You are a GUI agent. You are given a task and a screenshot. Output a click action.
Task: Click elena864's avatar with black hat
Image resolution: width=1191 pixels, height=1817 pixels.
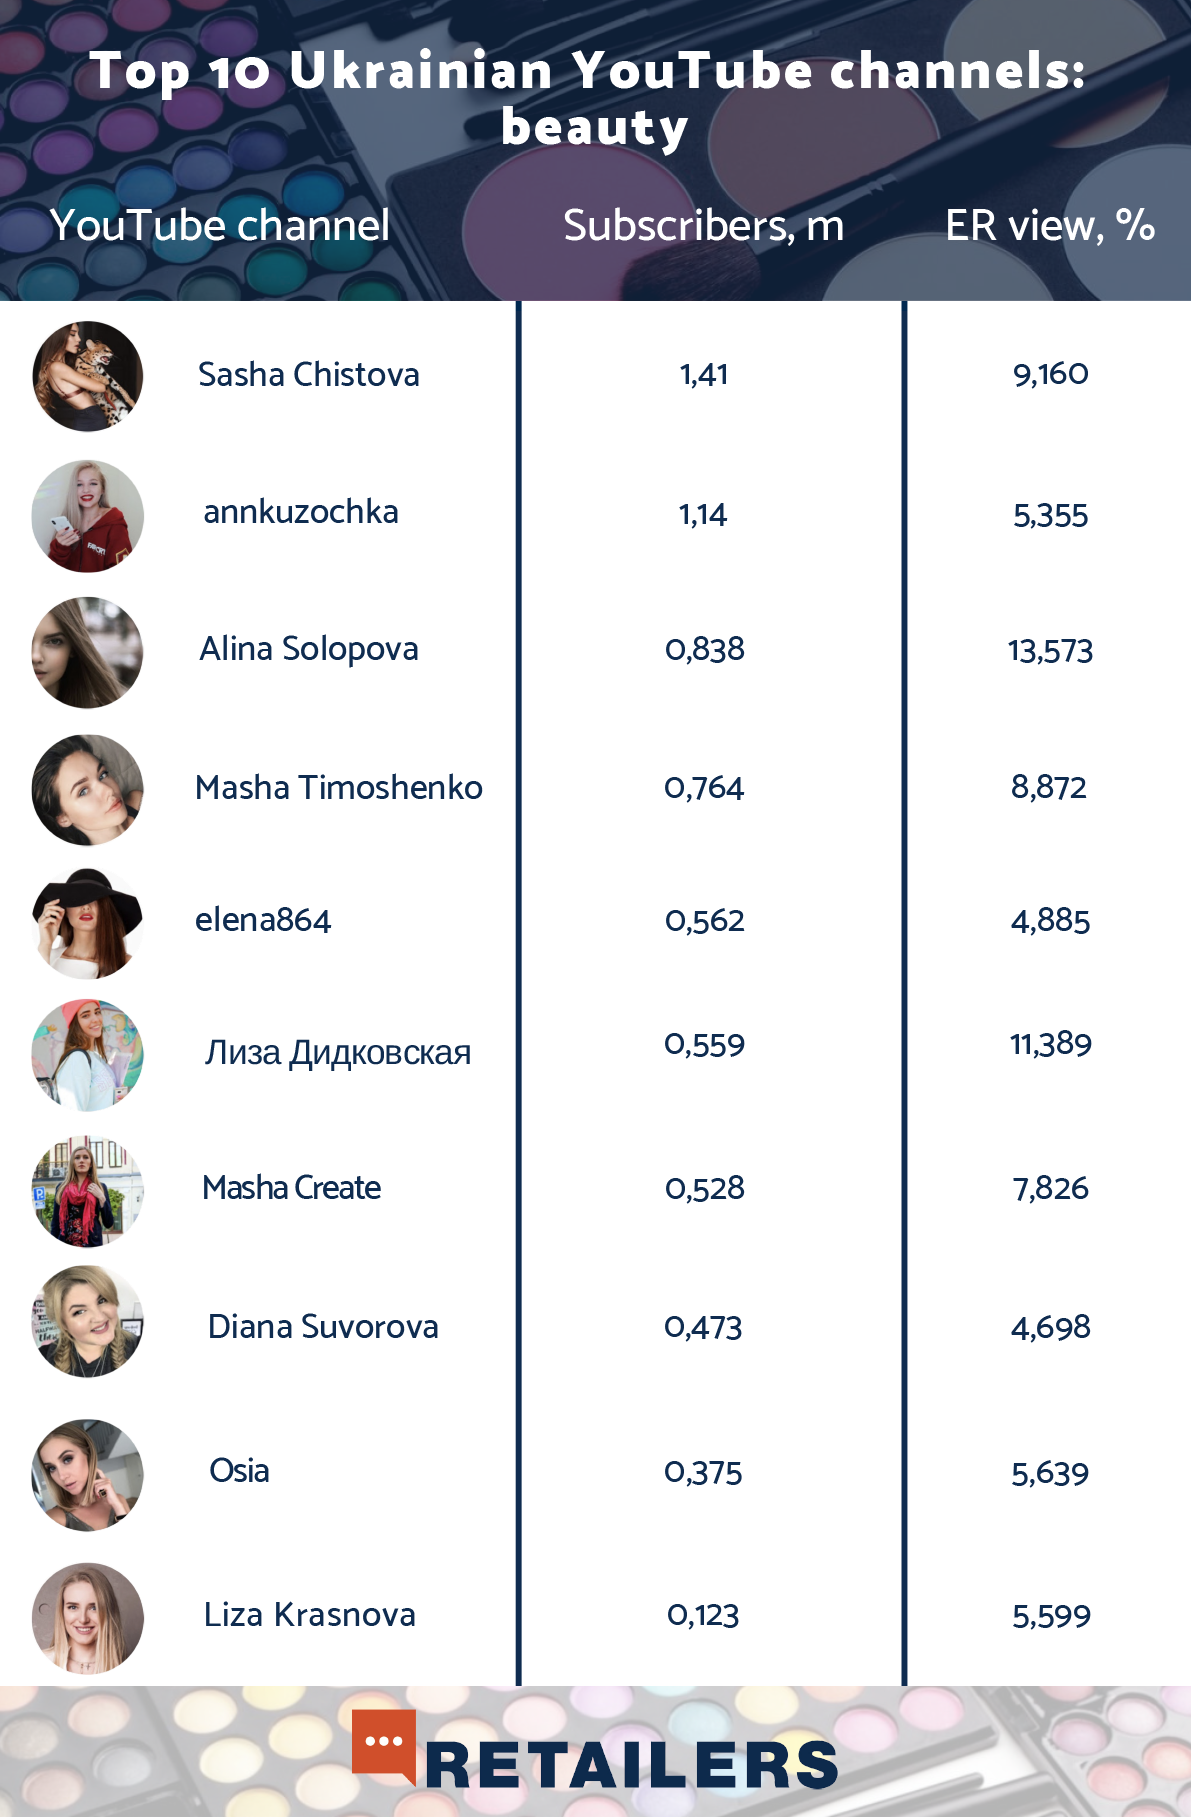click(x=88, y=923)
